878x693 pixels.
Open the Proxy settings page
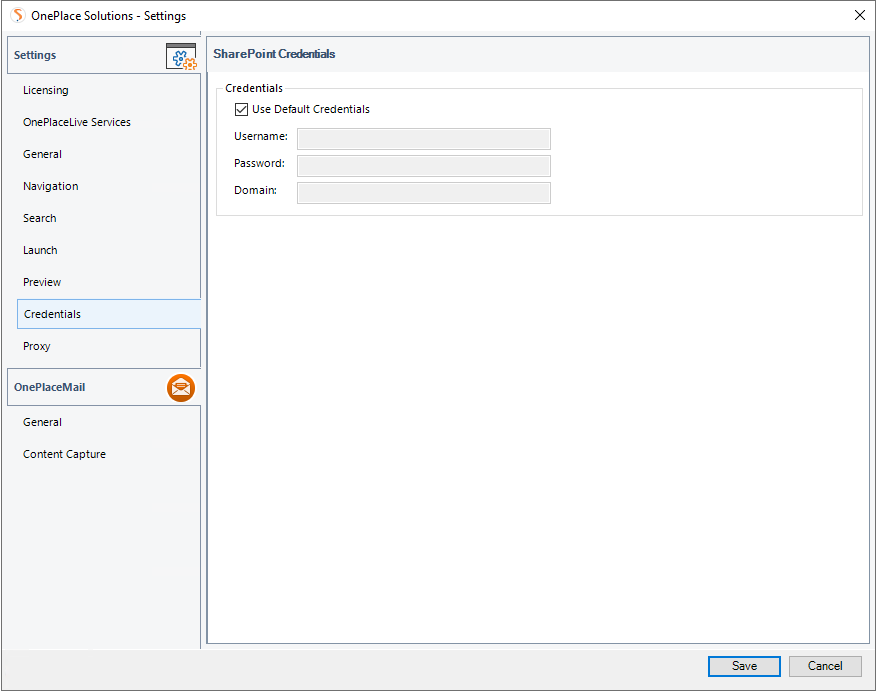tap(37, 346)
